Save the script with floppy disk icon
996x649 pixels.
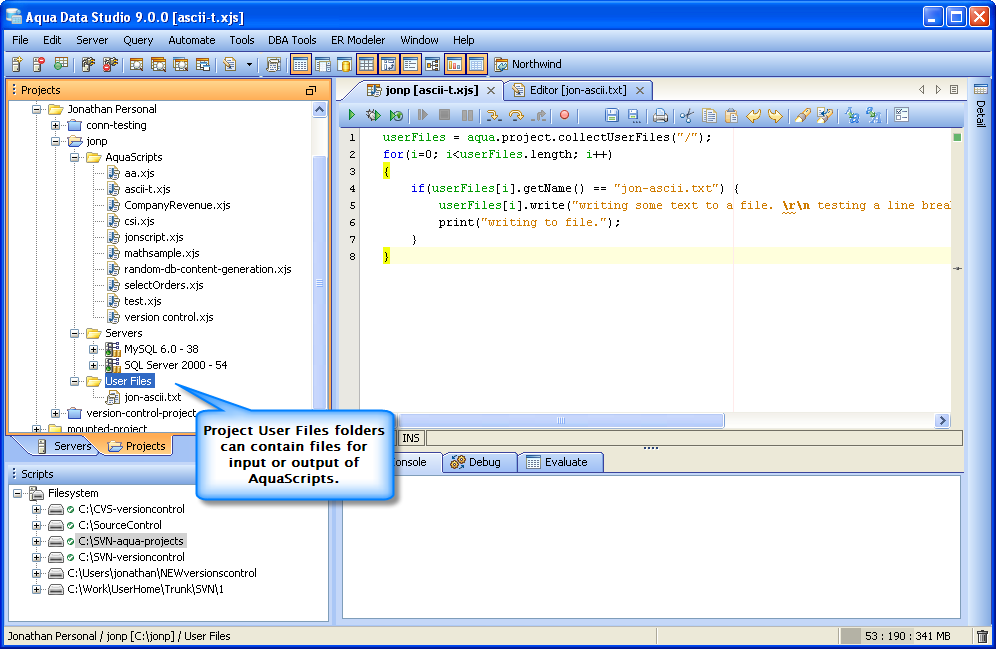(x=611, y=115)
